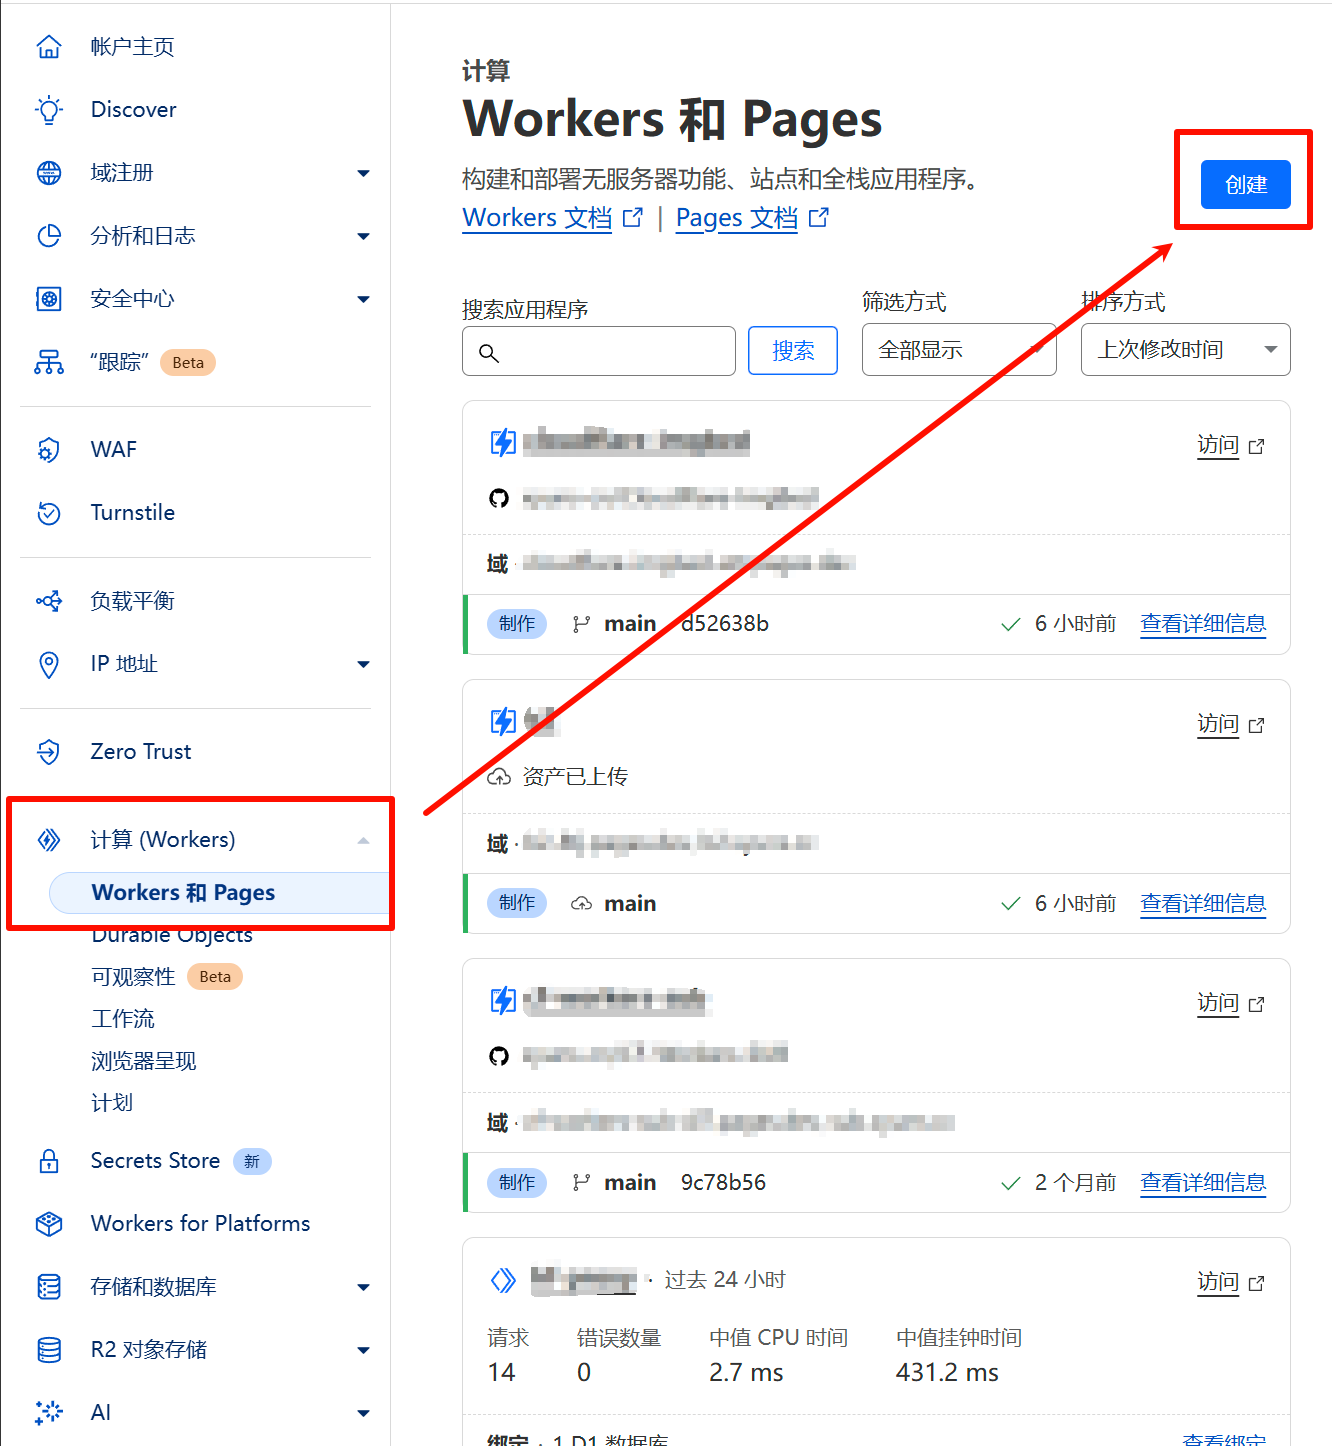Screen dimensions: 1332x1446
Task: Click the blue 创建 button
Action: click(x=1245, y=185)
